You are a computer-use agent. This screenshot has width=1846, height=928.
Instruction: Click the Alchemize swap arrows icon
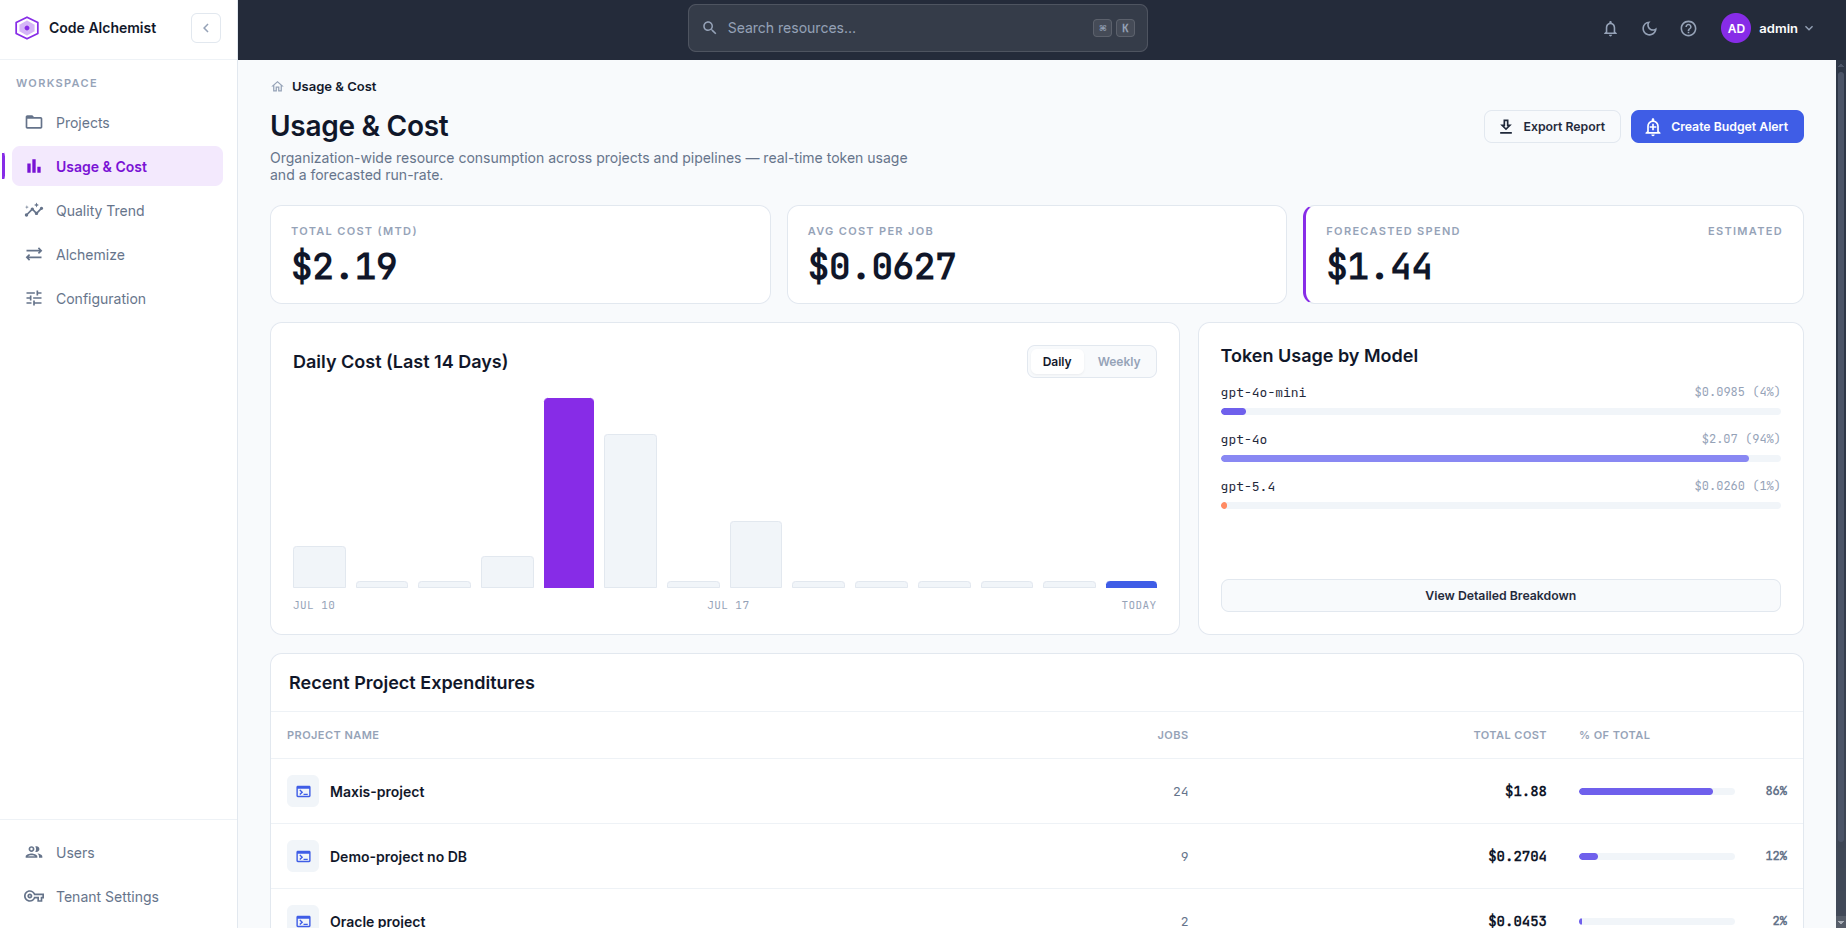pos(34,254)
